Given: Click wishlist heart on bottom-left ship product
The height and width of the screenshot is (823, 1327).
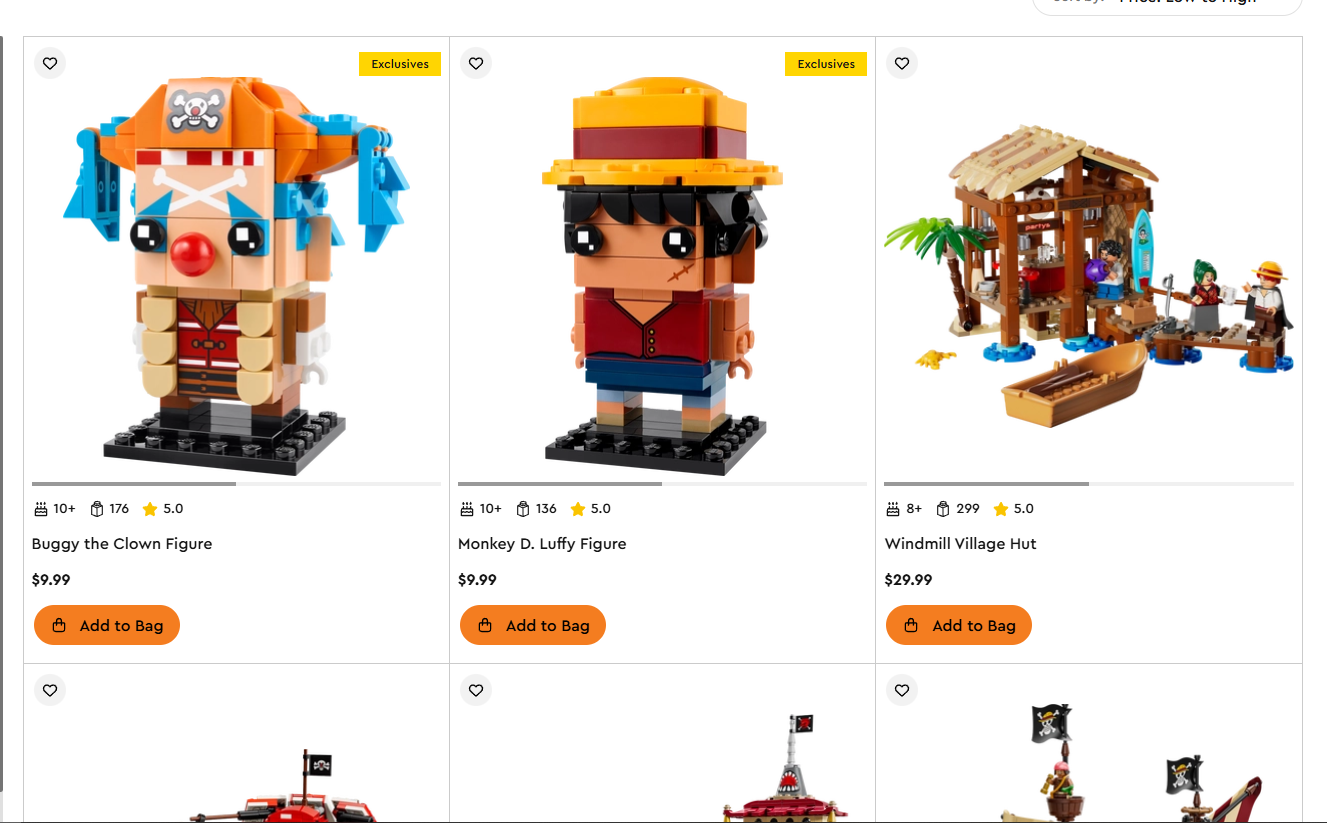Looking at the screenshot, I should point(50,690).
